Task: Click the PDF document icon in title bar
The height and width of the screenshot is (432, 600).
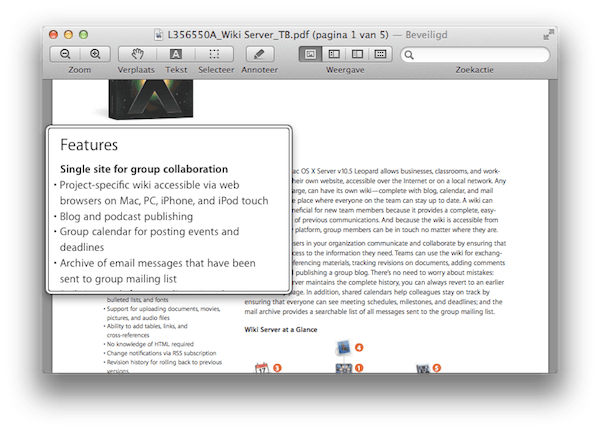Action: tap(158, 35)
